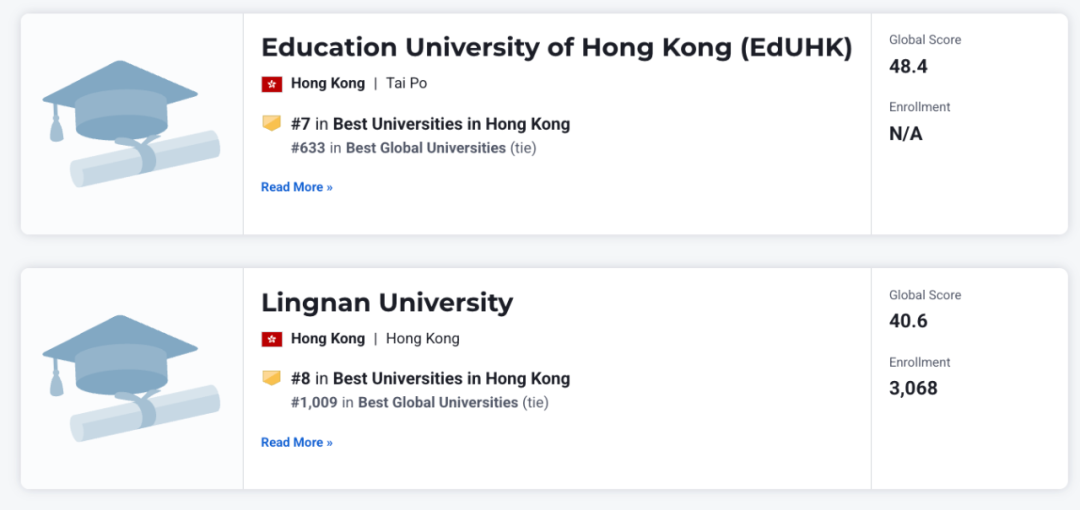Click the yellow badge icon beside #8 ranking
Viewport: 1080px width, 510px height.
271,378
